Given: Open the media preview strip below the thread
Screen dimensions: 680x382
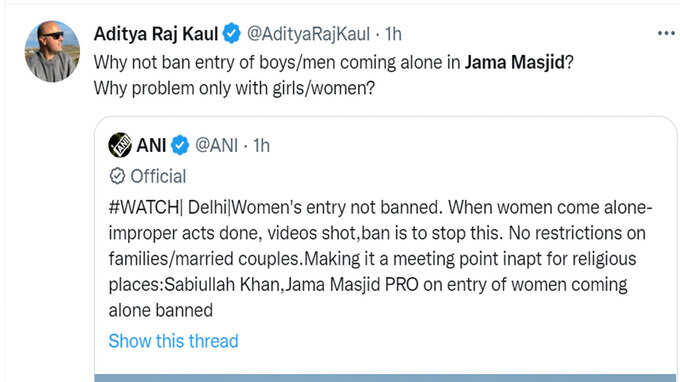Looking at the screenshot, I should (x=385, y=378).
